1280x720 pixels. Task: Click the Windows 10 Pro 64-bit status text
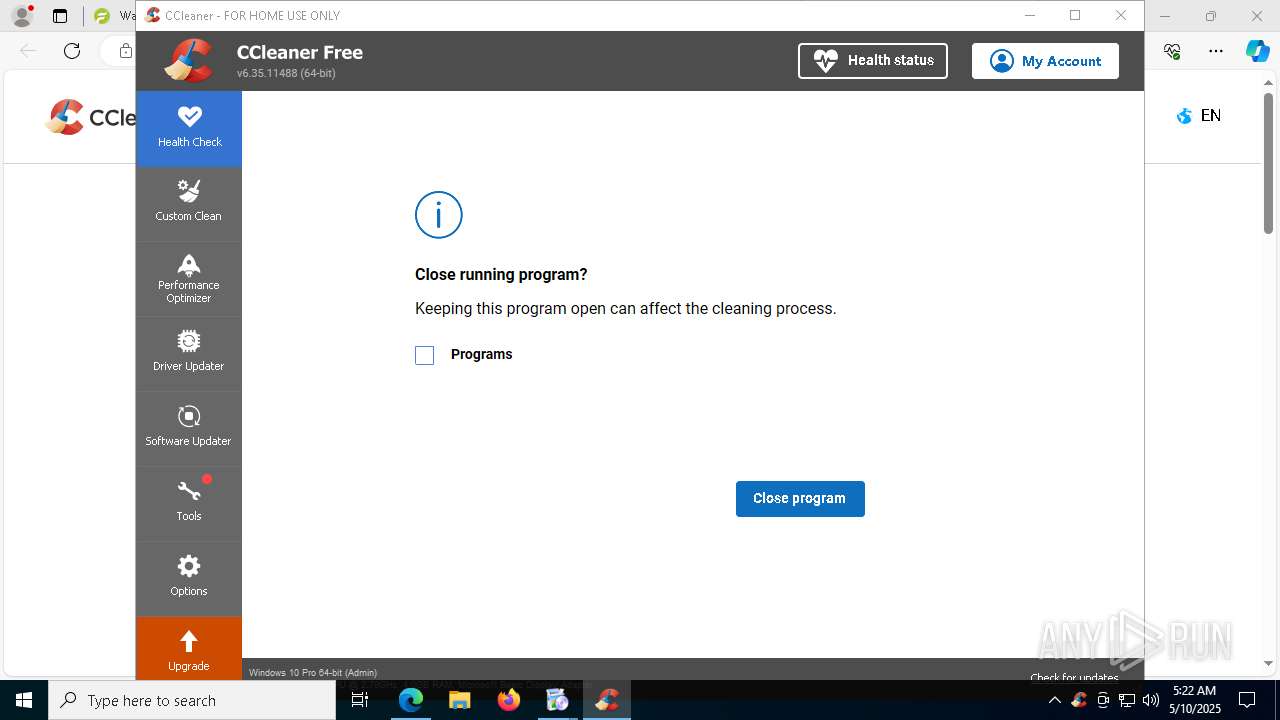(313, 673)
